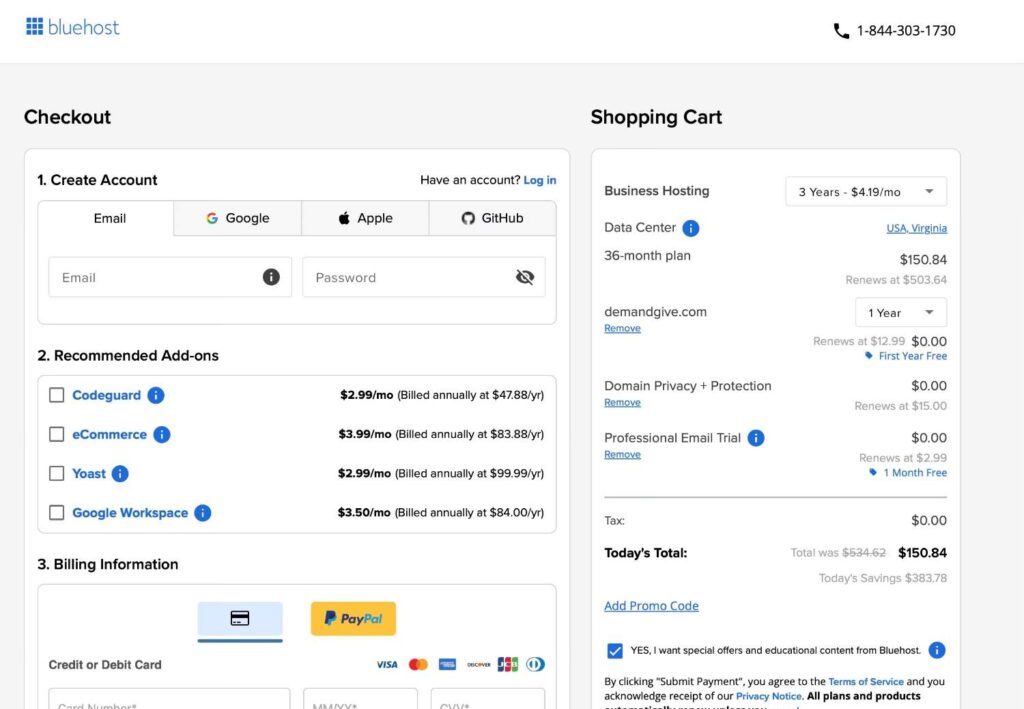Viewport: 1024px width, 709px height.
Task: Open Yoast info icon
Action: coord(120,473)
